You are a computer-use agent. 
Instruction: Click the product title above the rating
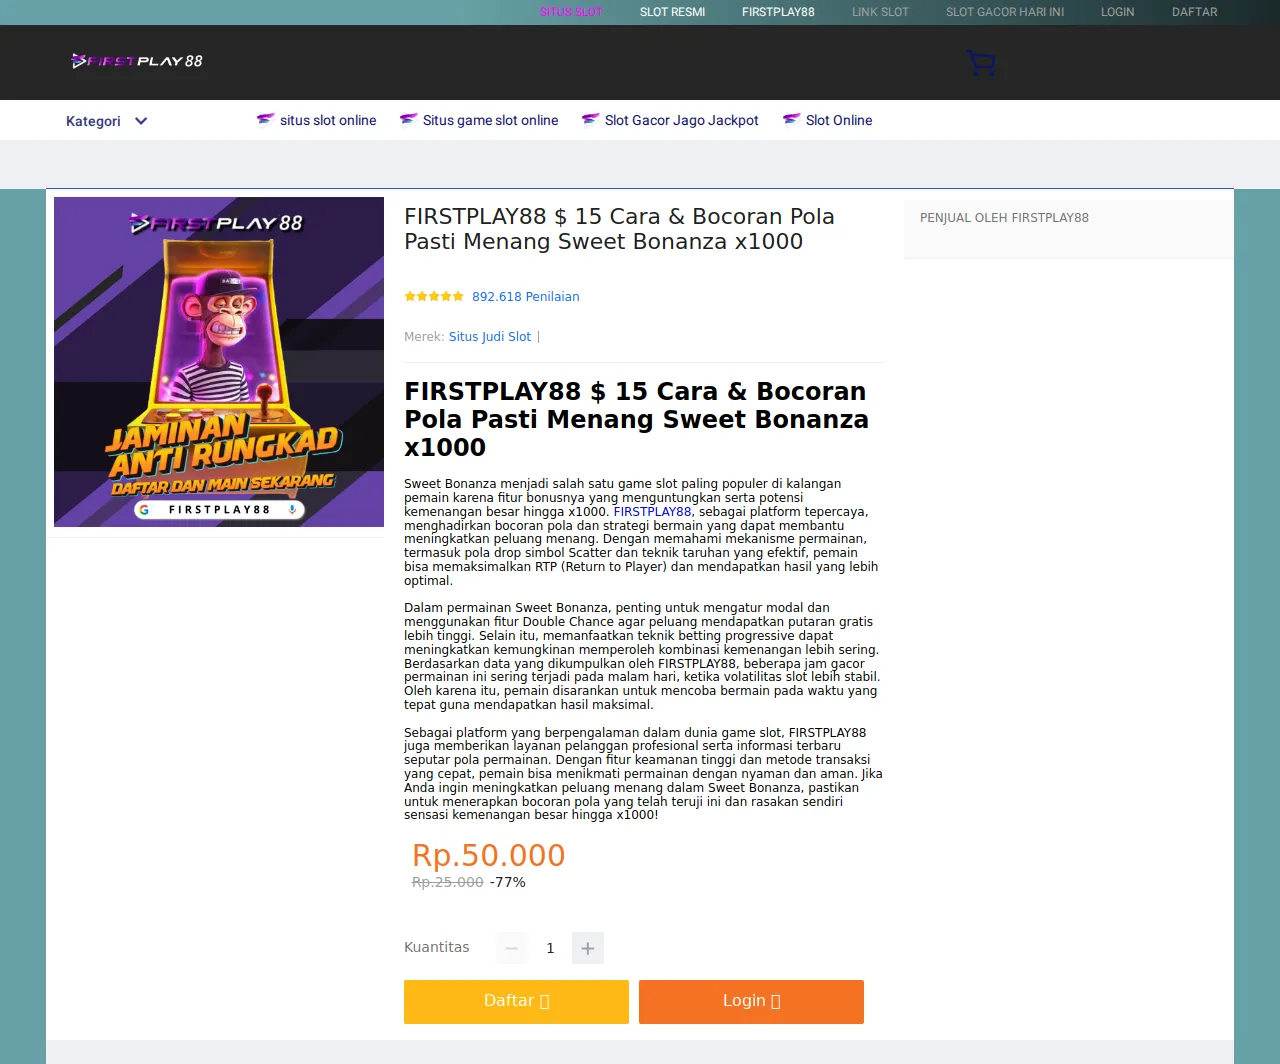[619, 229]
